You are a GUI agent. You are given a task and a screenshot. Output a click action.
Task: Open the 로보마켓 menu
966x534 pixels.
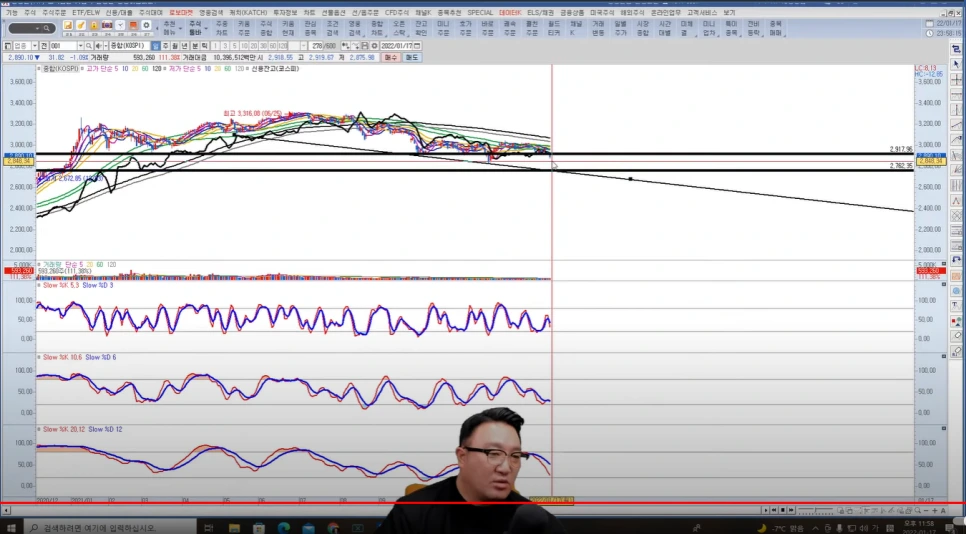click(181, 12)
